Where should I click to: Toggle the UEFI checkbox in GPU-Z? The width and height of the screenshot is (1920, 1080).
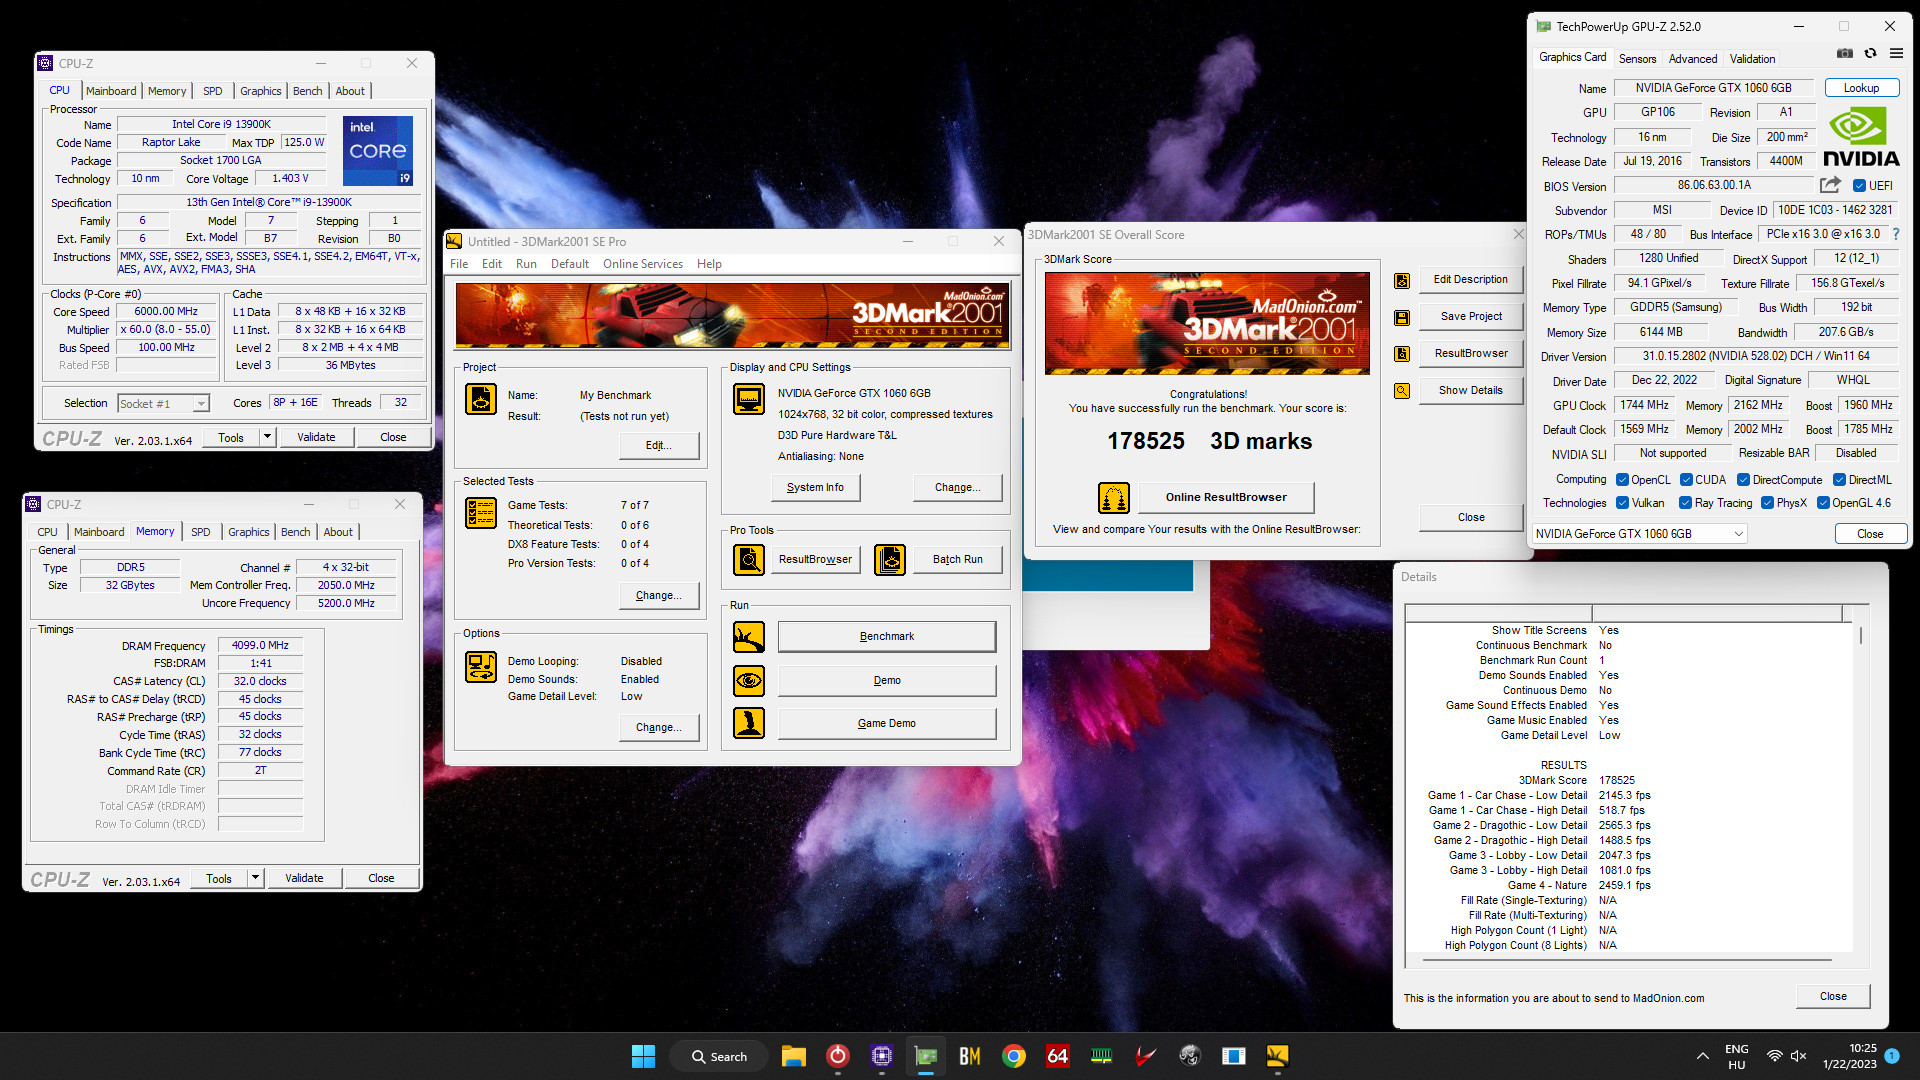point(1859,186)
